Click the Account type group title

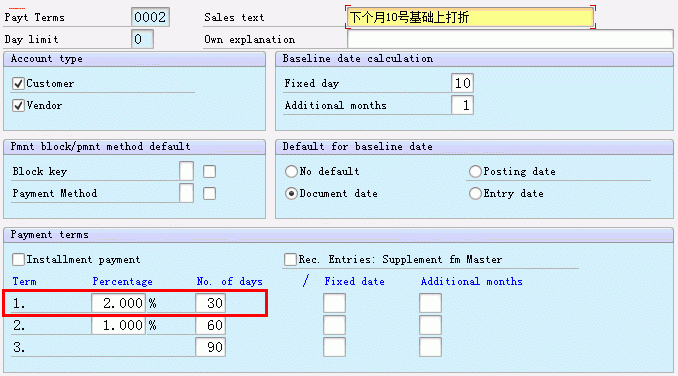(x=47, y=59)
